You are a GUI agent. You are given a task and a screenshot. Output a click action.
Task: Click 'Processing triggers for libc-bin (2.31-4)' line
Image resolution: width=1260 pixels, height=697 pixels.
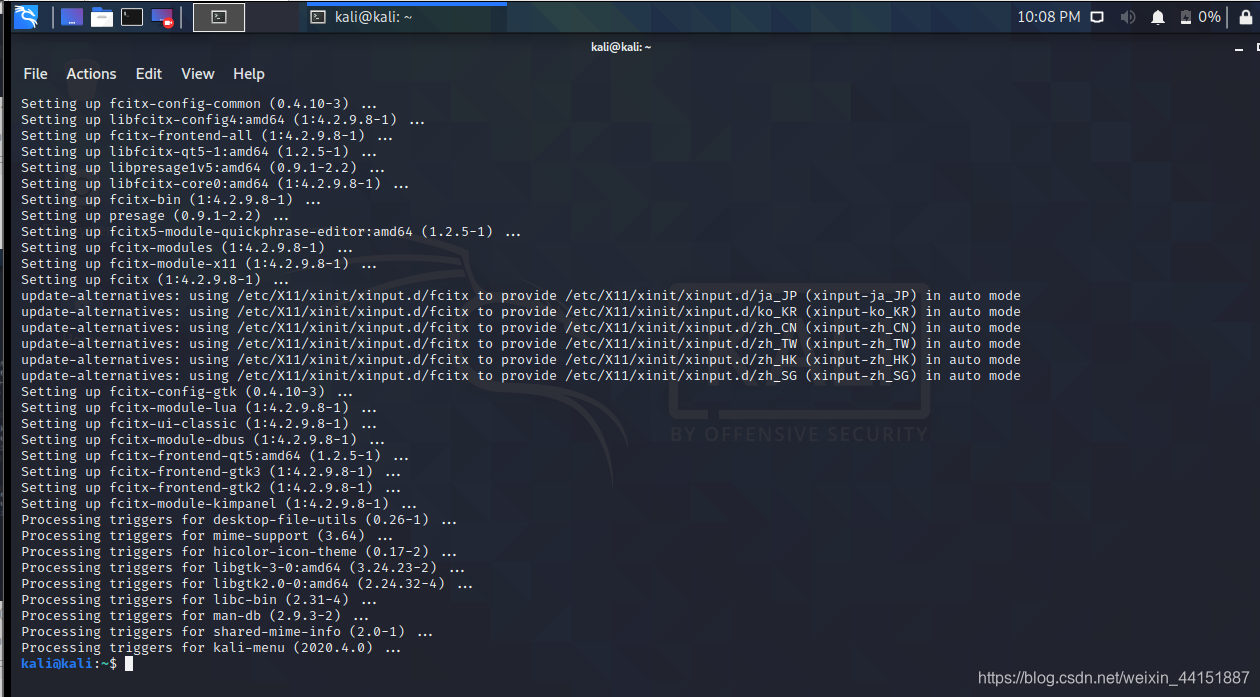pyautogui.click(x=199, y=600)
